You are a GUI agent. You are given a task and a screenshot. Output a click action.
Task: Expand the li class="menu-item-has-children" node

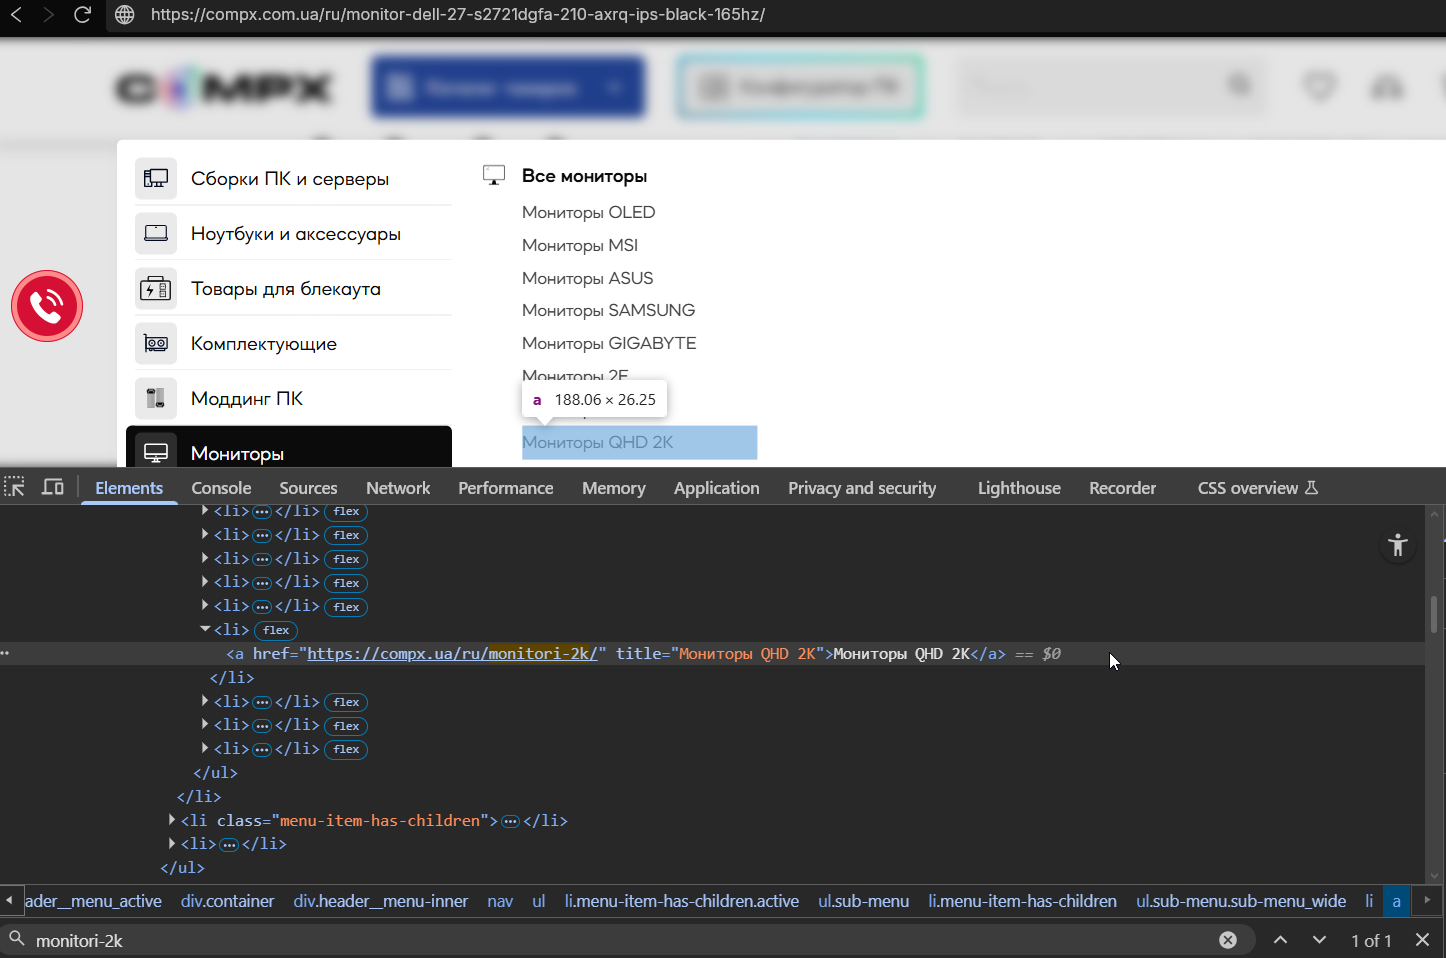tap(172, 820)
